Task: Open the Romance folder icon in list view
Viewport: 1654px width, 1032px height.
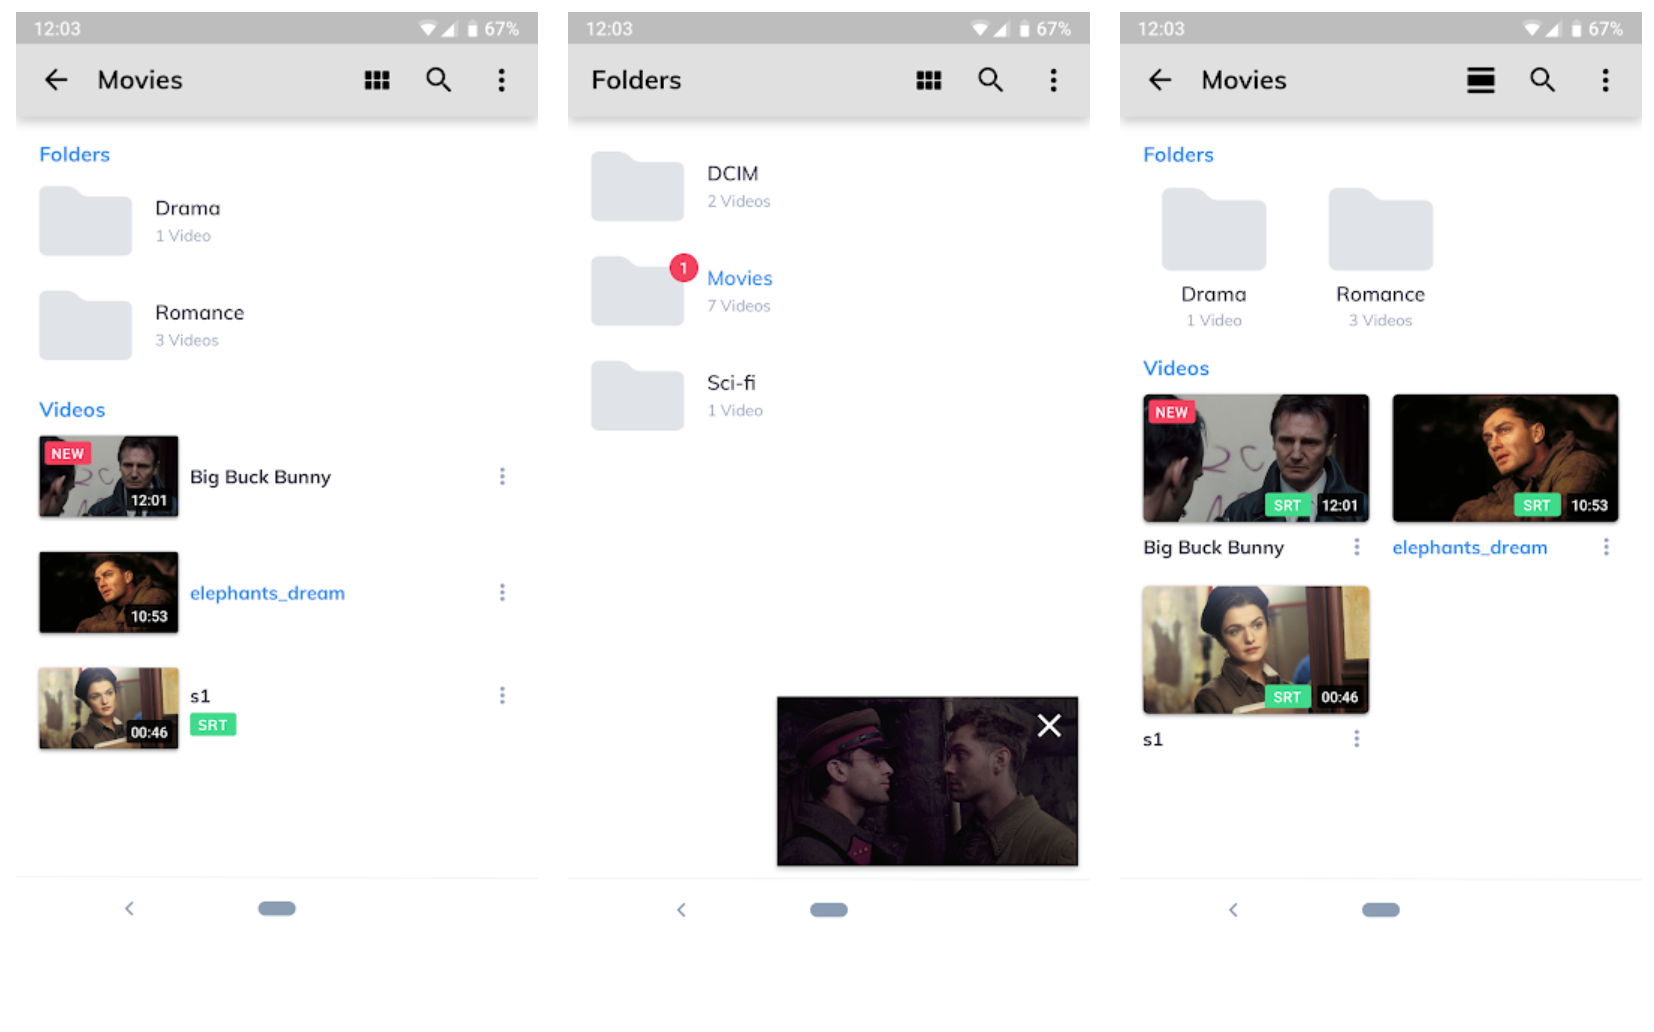Action: tap(85, 325)
